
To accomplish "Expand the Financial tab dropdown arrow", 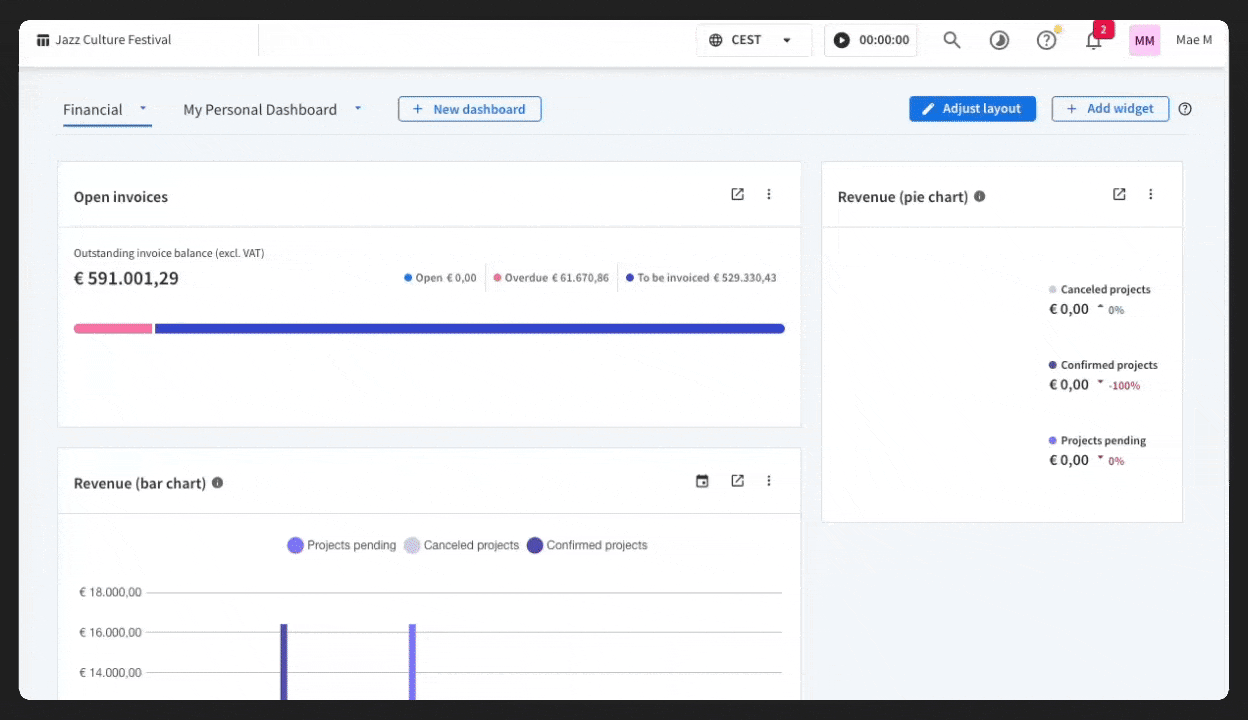I will pos(143,108).
